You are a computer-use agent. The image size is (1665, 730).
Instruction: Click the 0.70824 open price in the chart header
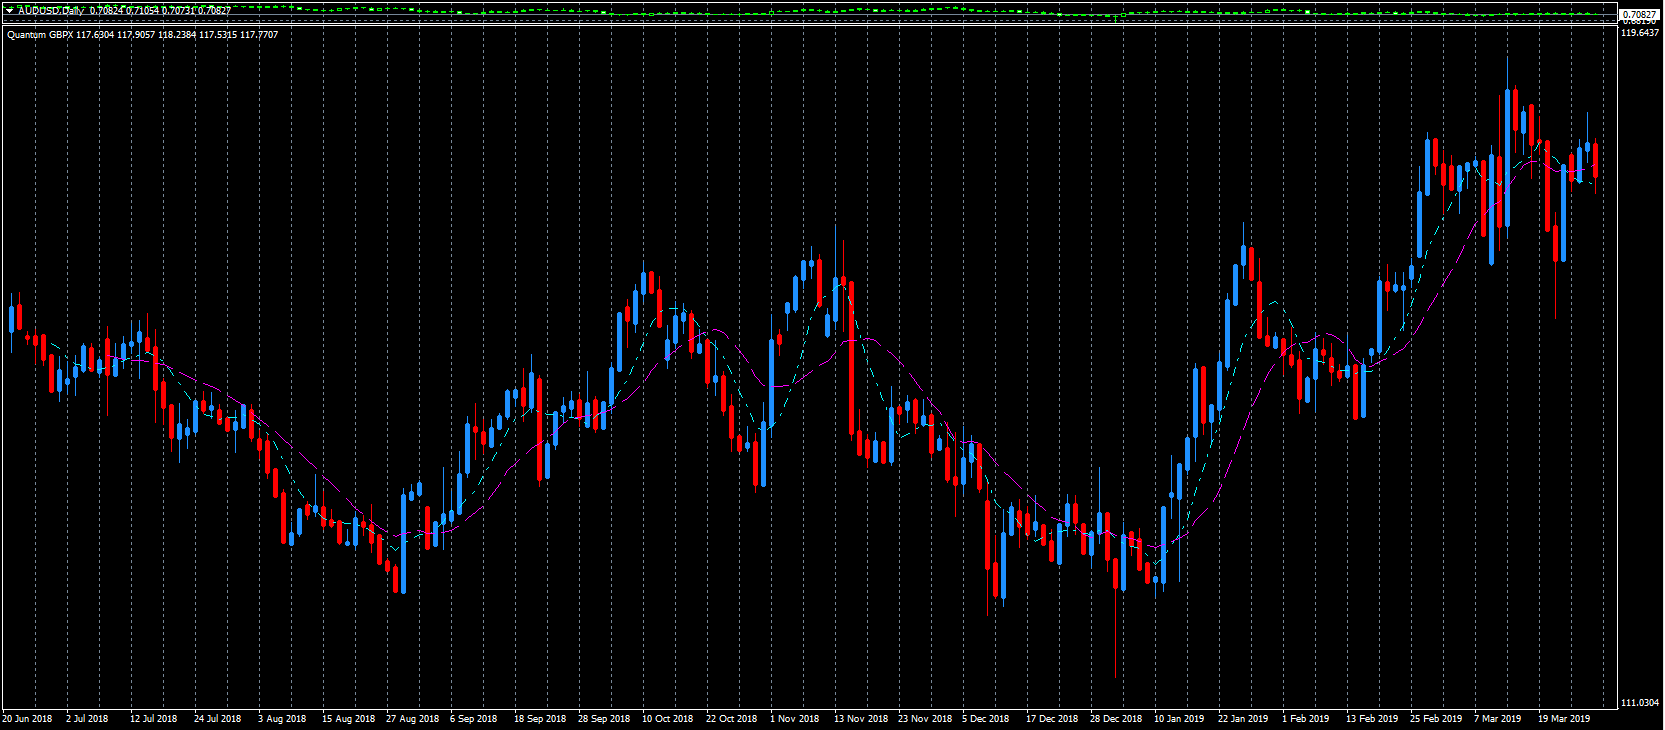[x=107, y=11]
